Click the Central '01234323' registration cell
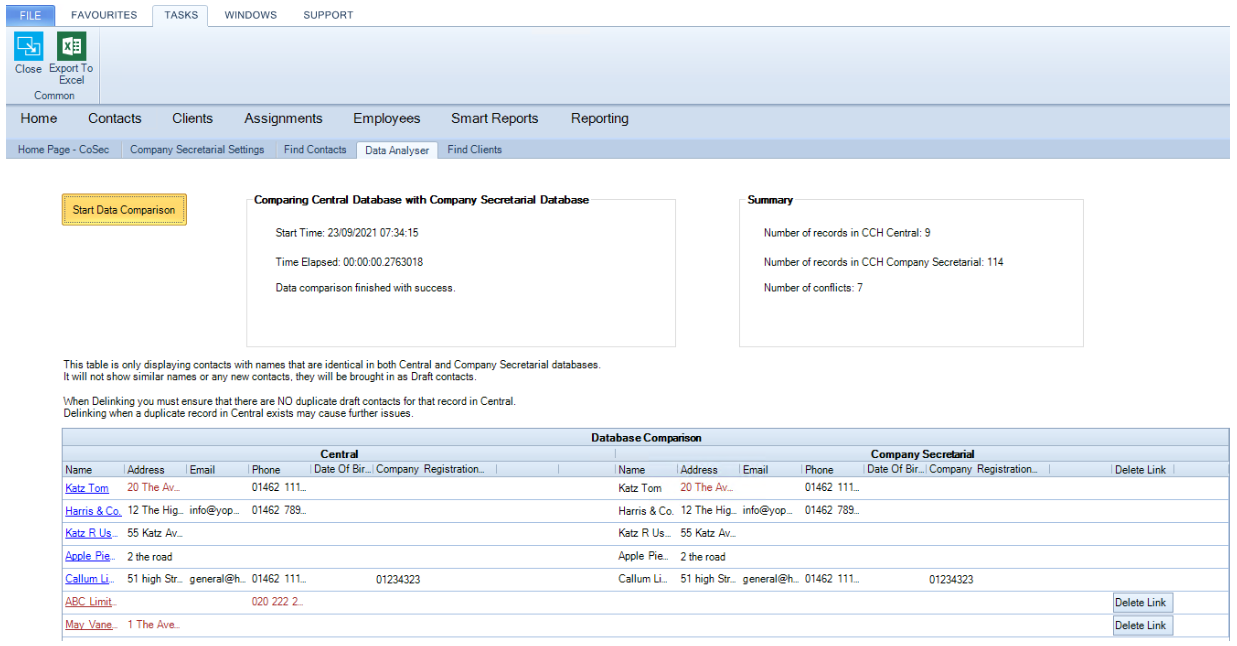 click(x=398, y=580)
